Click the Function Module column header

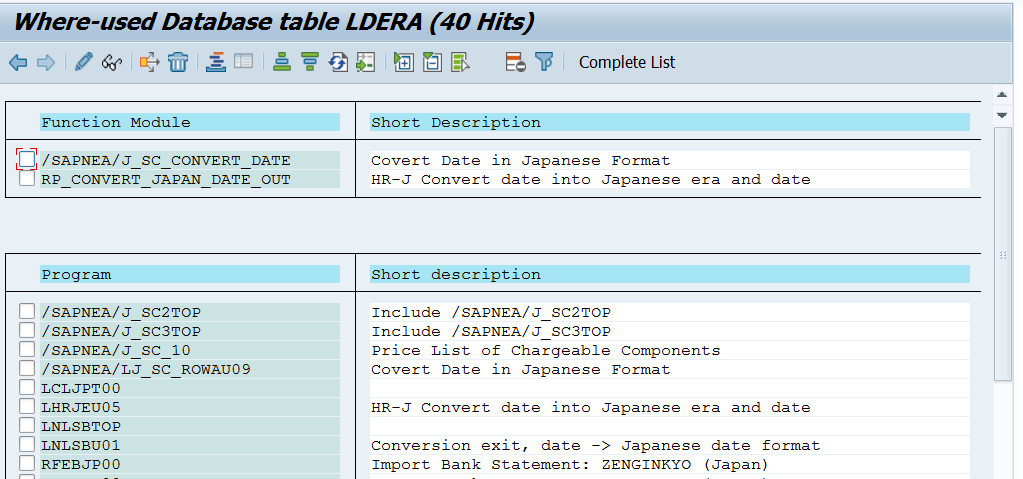pyautogui.click(x=190, y=122)
